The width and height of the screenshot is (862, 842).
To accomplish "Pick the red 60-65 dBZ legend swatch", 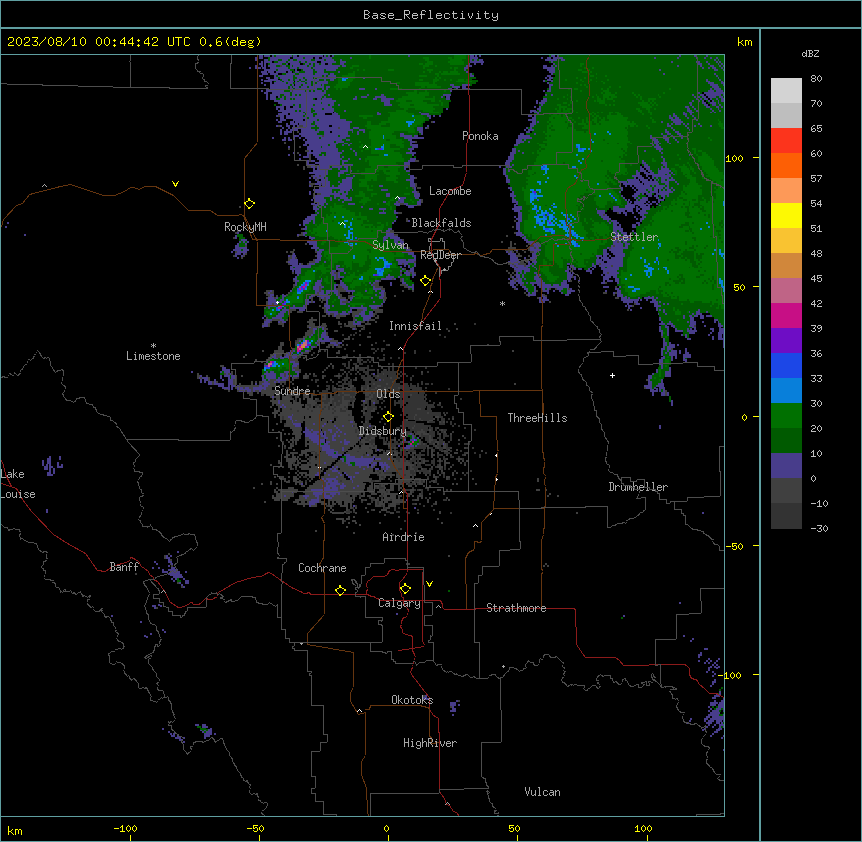I will point(786,141).
